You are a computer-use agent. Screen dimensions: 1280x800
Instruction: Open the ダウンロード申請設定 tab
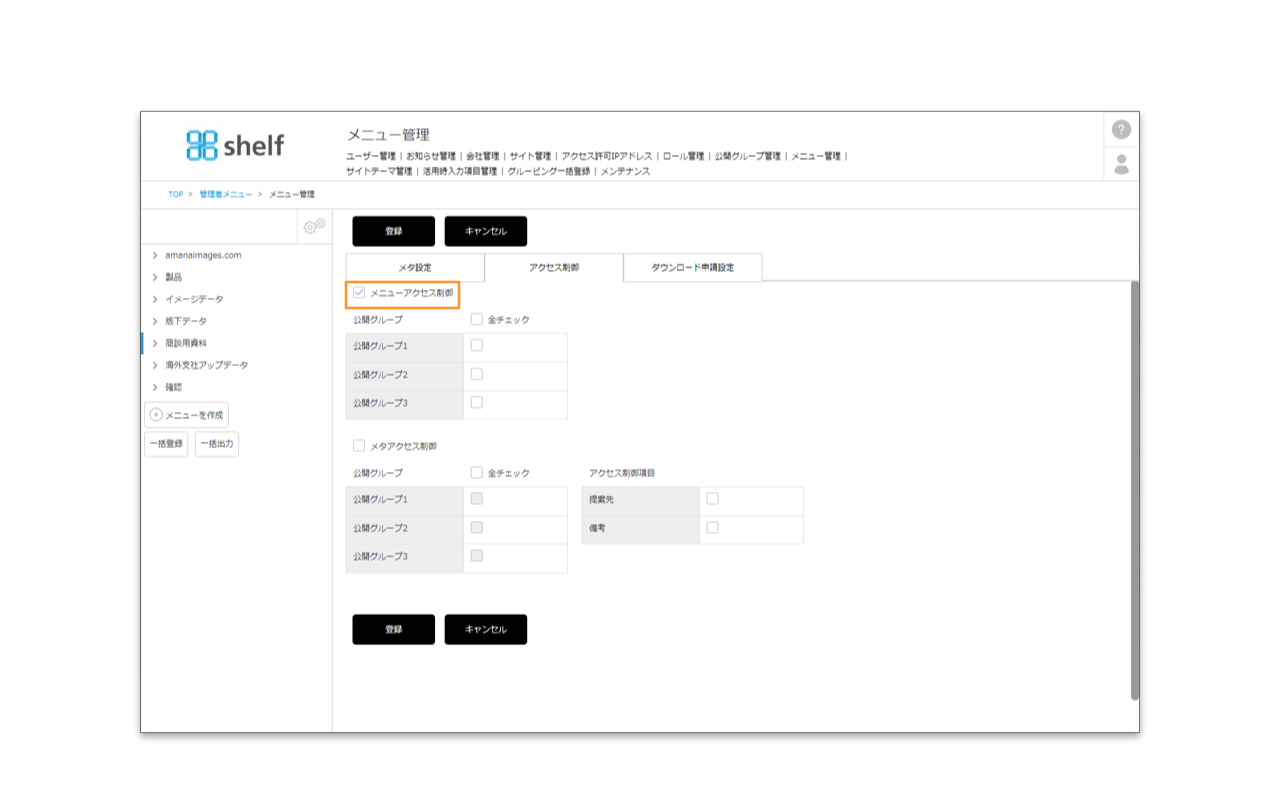pyautogui.click(x=692, y=268)
